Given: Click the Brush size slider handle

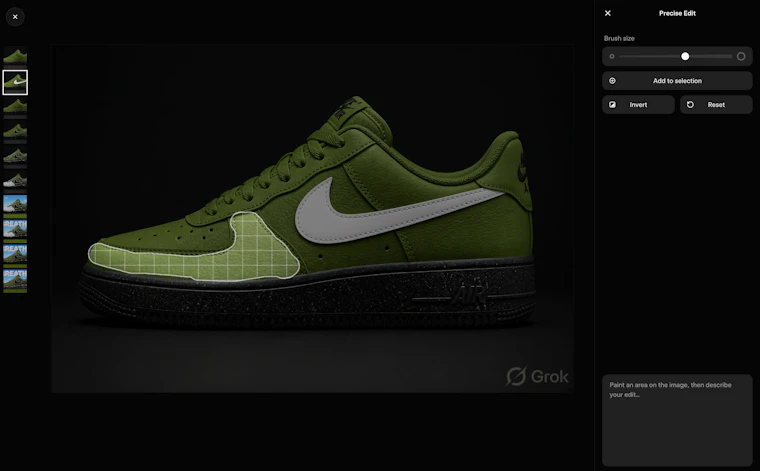Looking at the screenshot, I should click(x=685, y=57).
